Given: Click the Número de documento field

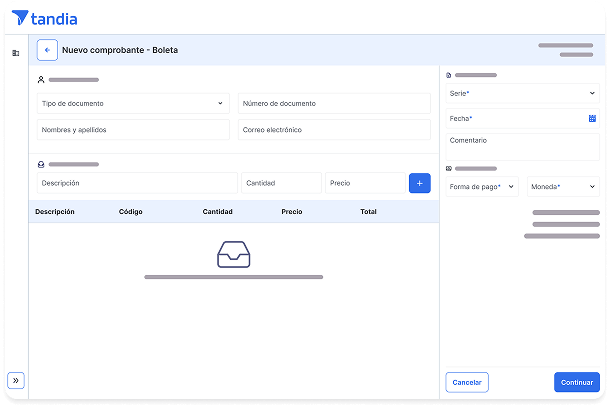Looking at the screenshot, I should pyautogui.click(x=334, y=103).
